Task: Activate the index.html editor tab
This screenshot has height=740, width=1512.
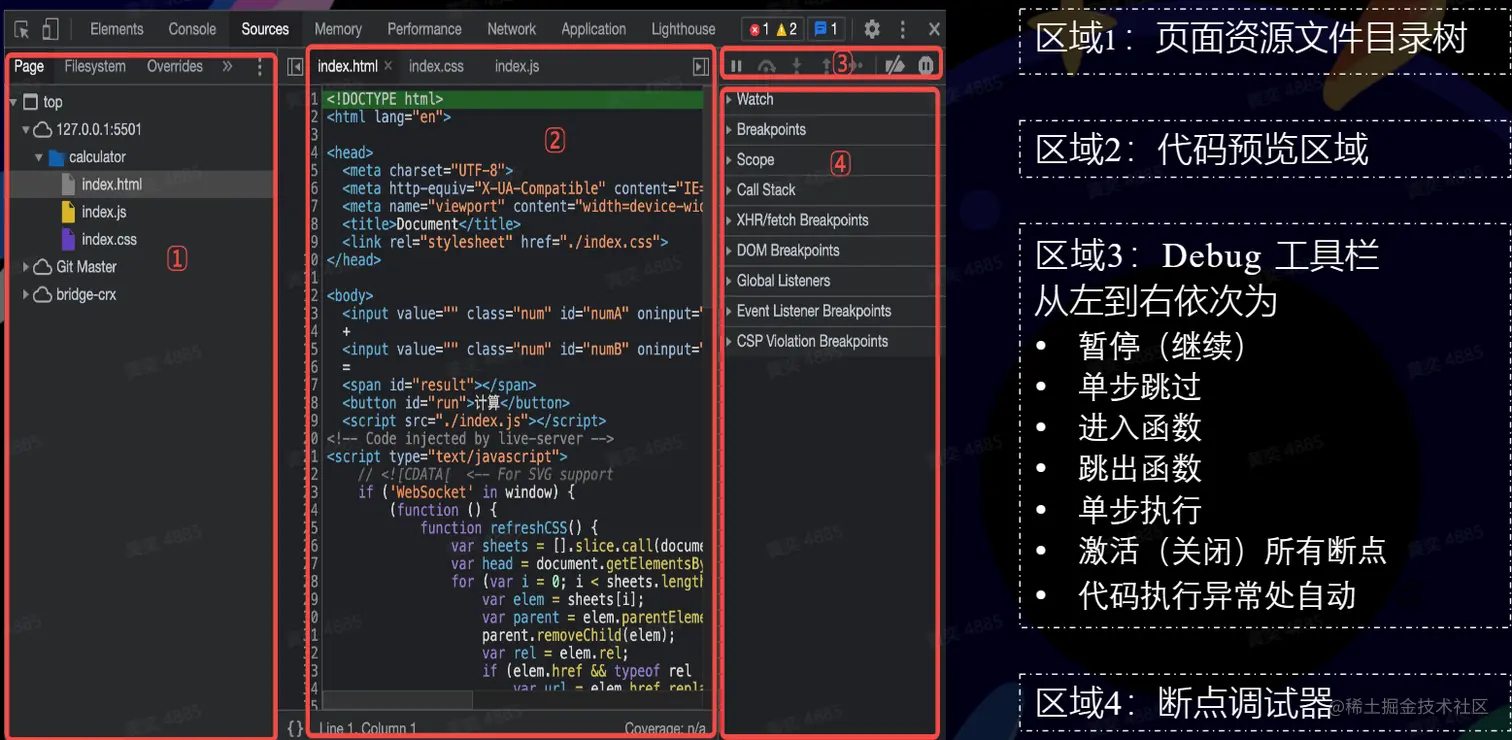Action: pos(348,67)
